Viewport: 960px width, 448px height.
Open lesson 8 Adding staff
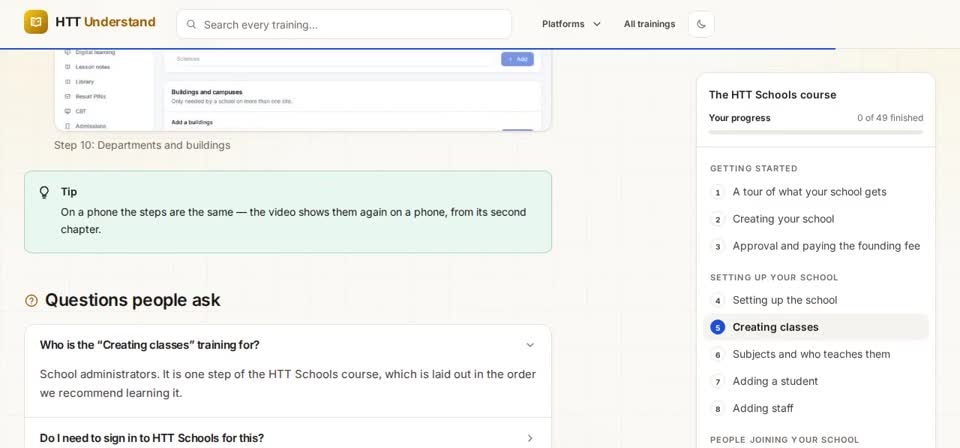tap(816, 408)
